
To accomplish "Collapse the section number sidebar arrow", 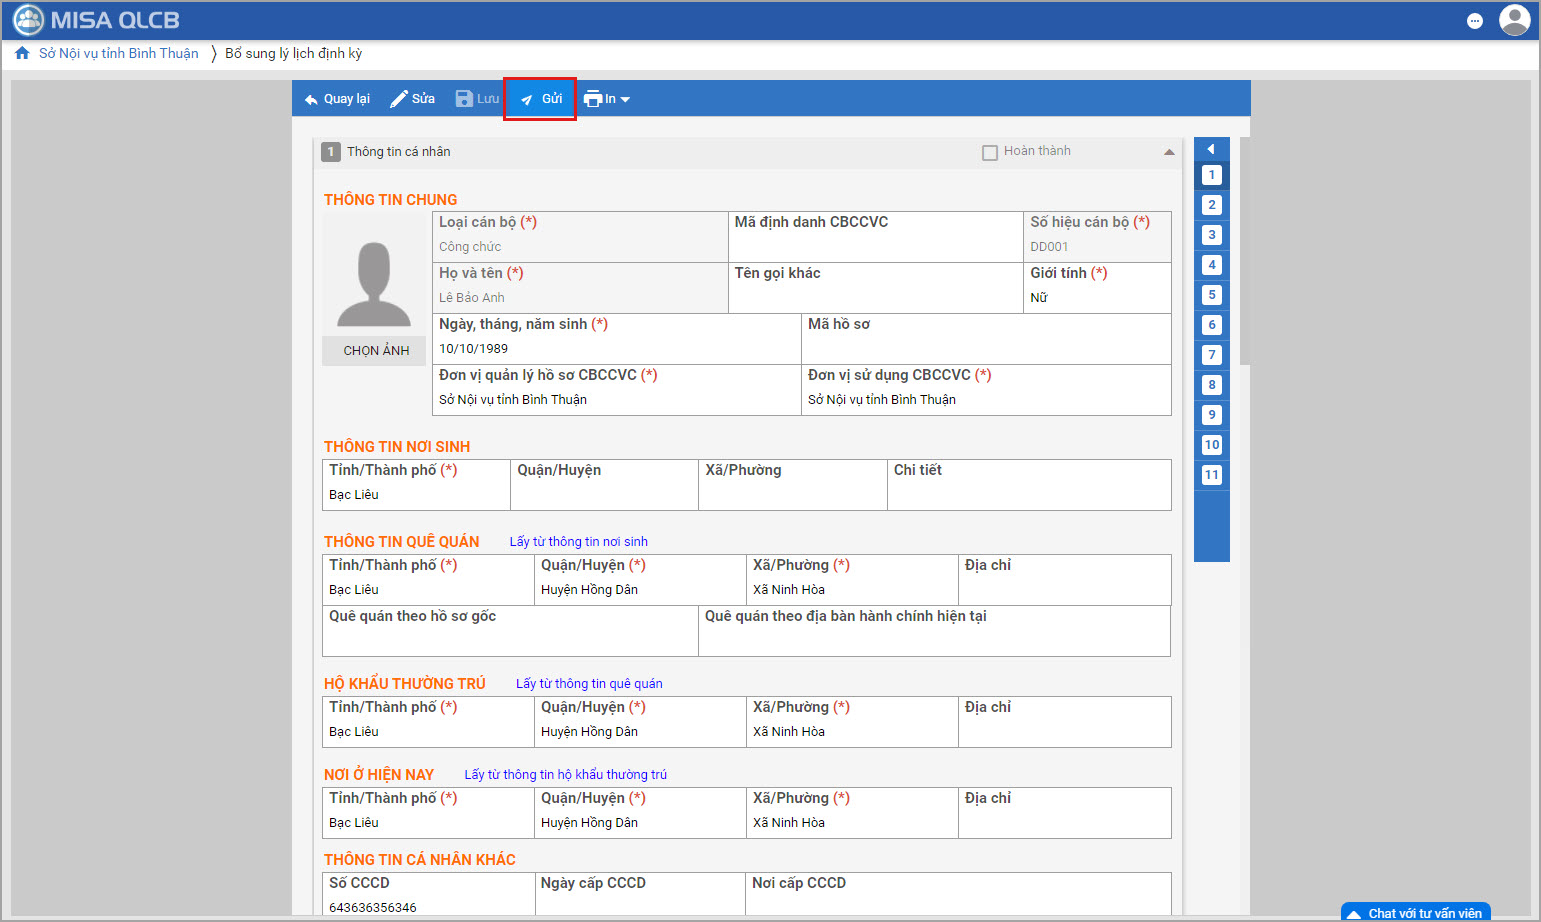I will pos(1211,149).
